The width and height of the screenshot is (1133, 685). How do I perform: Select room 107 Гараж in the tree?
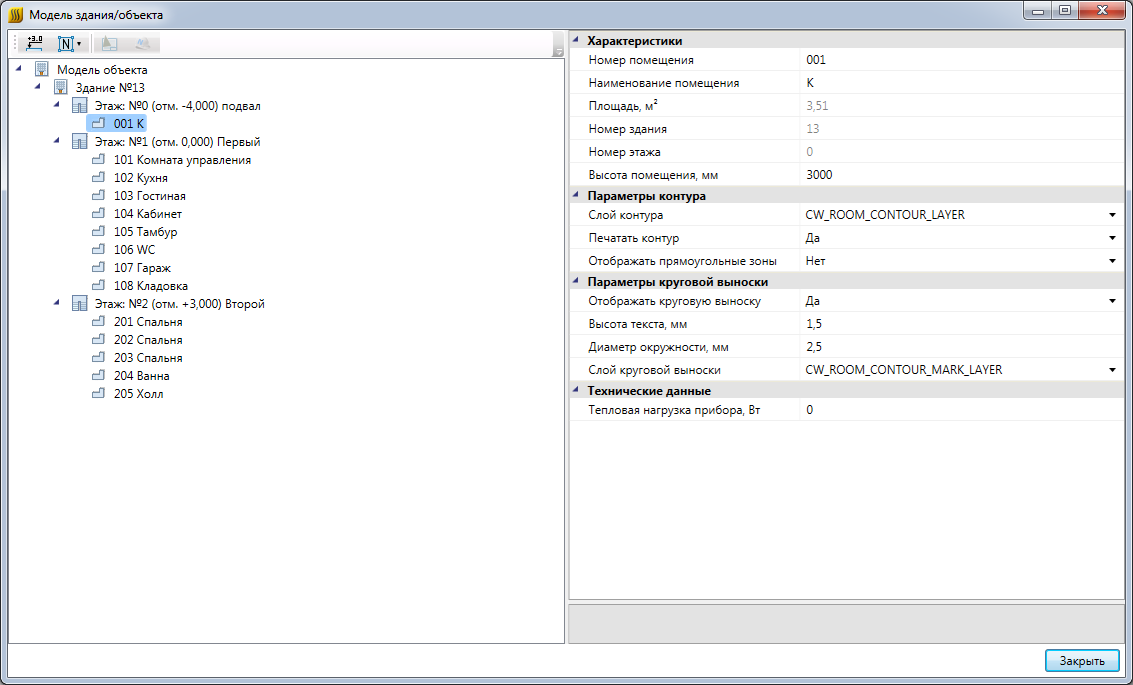pyautogui.click(x=142, y=268)
